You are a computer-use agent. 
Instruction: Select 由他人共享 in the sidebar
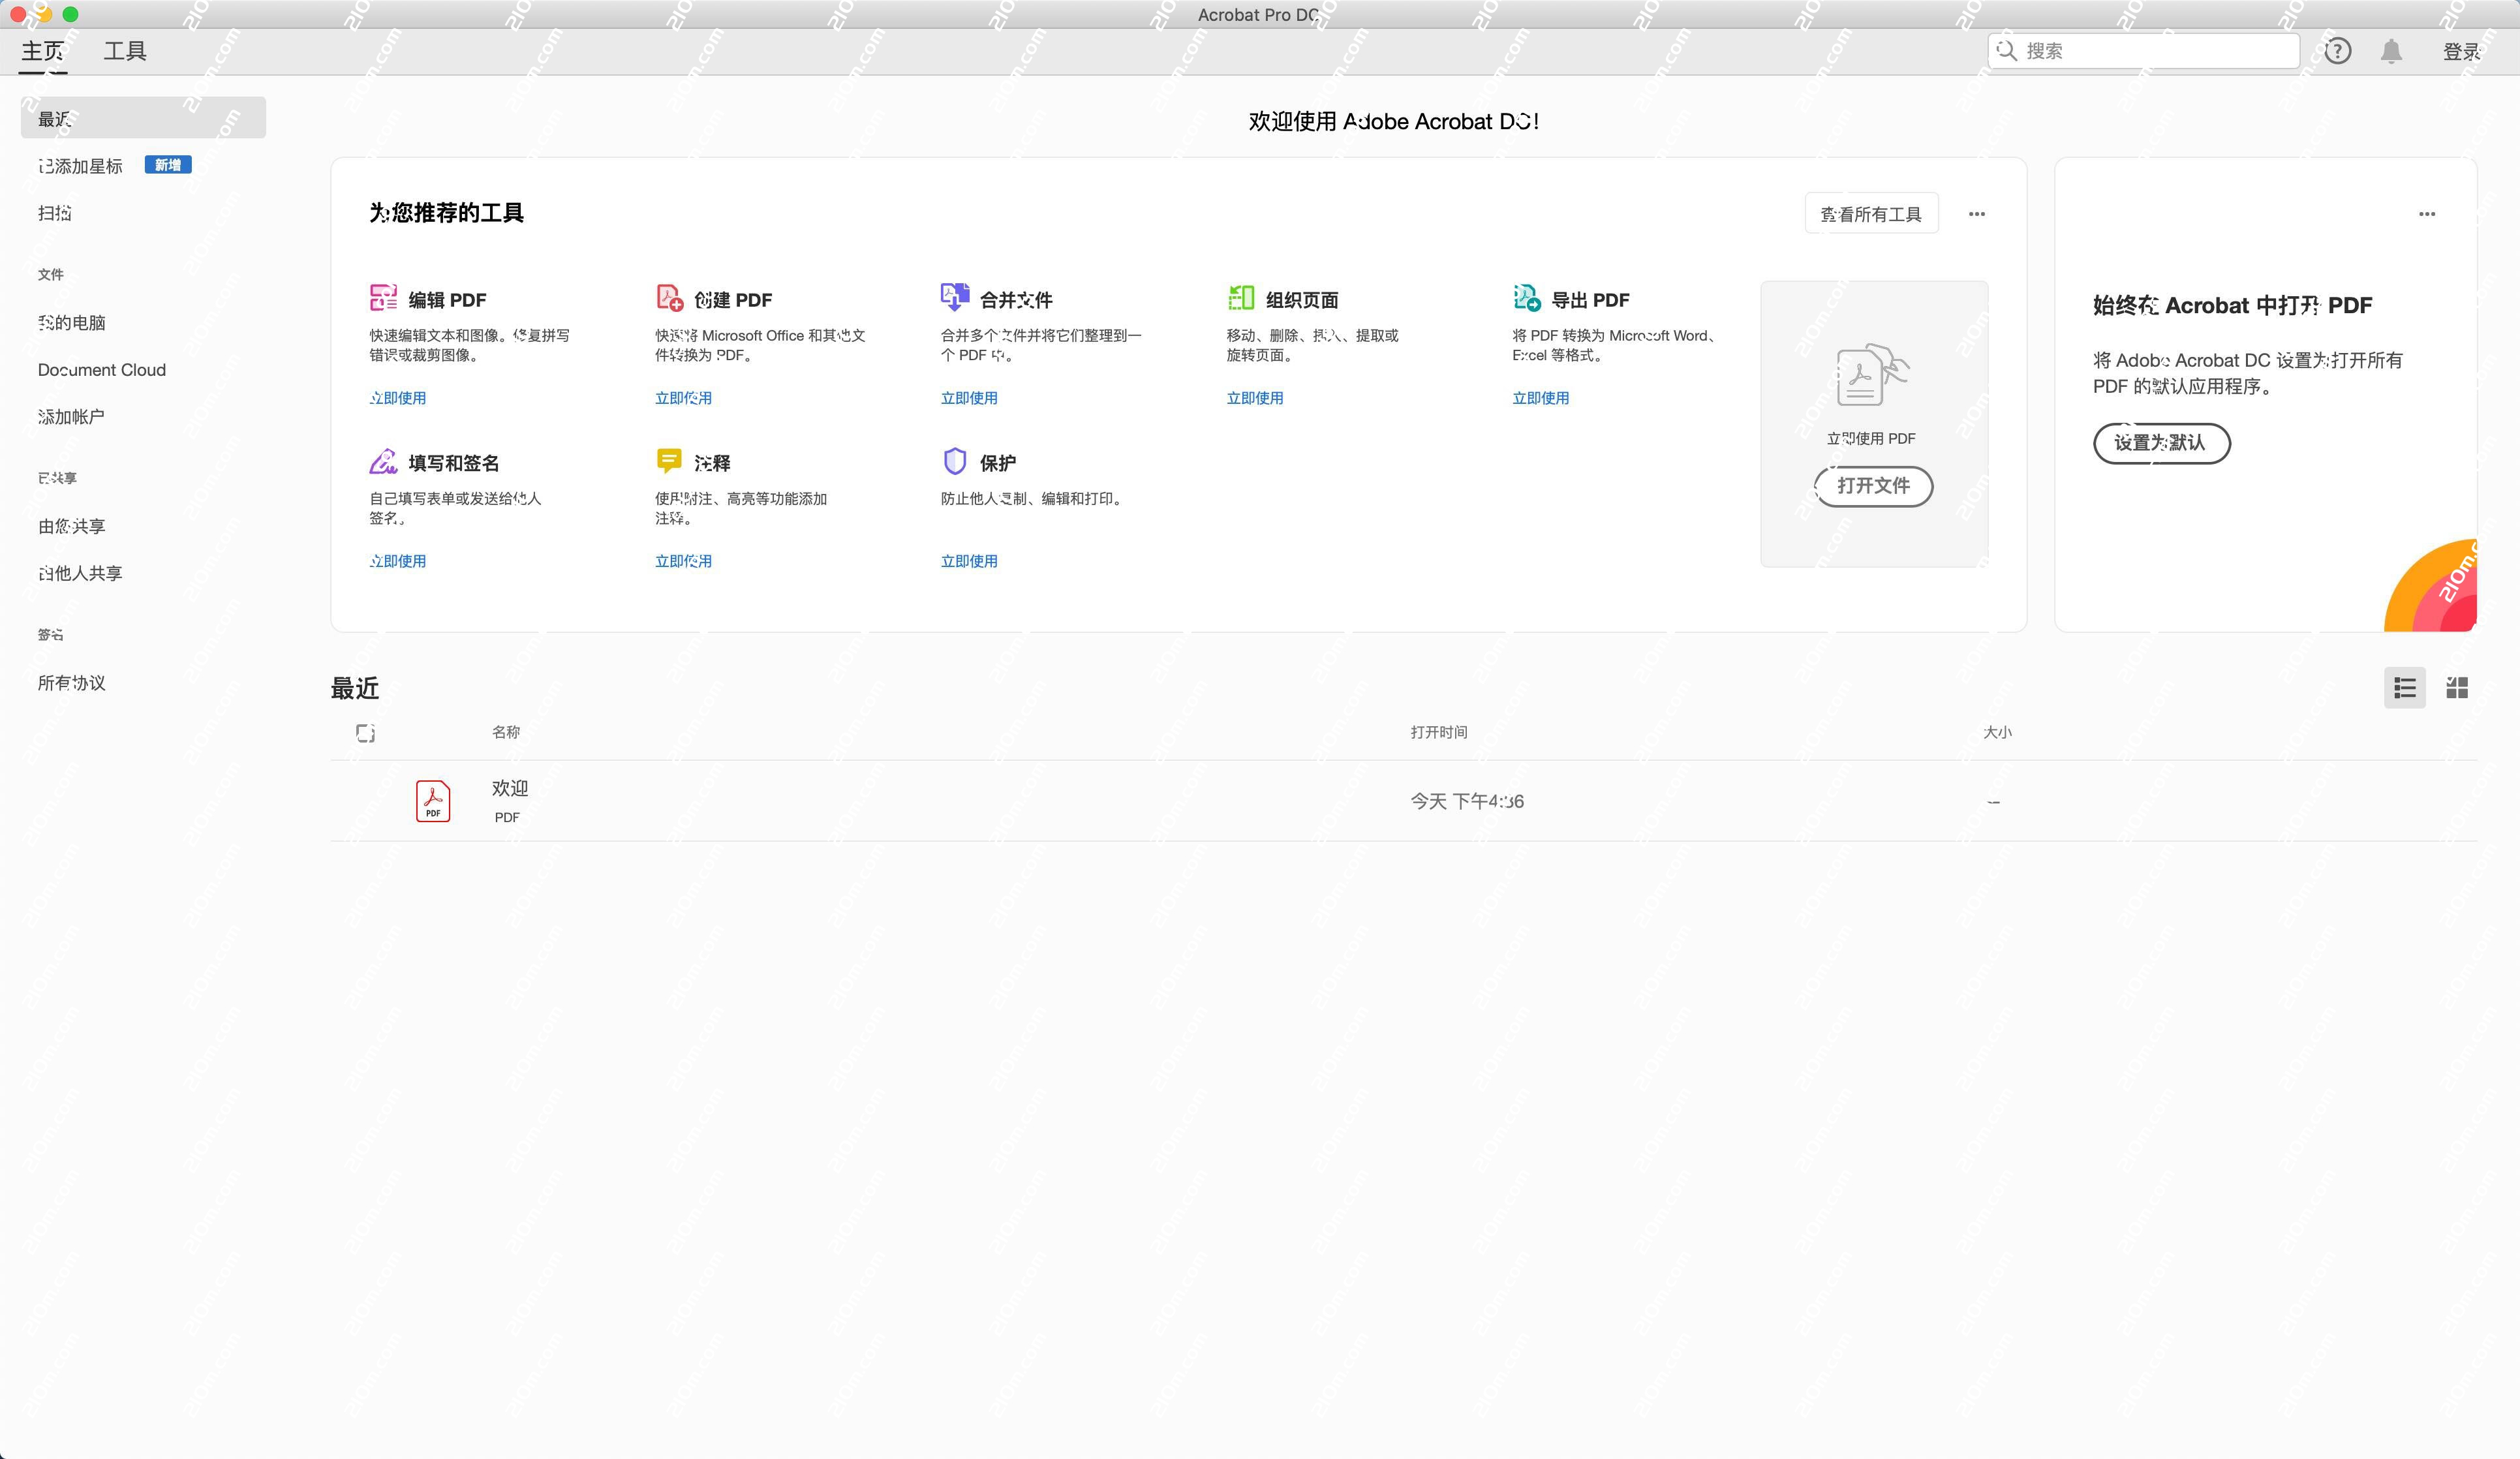coord(80,573)
